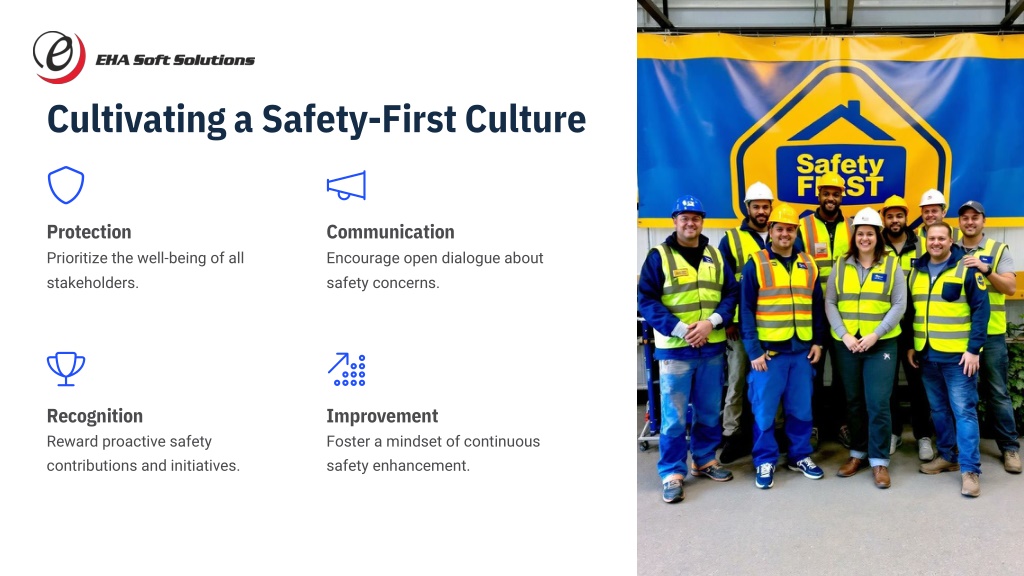Viewport: 1024px width, 576px height.
Task: Select the reward proactive safety contributions text
Action: (143, 453)
